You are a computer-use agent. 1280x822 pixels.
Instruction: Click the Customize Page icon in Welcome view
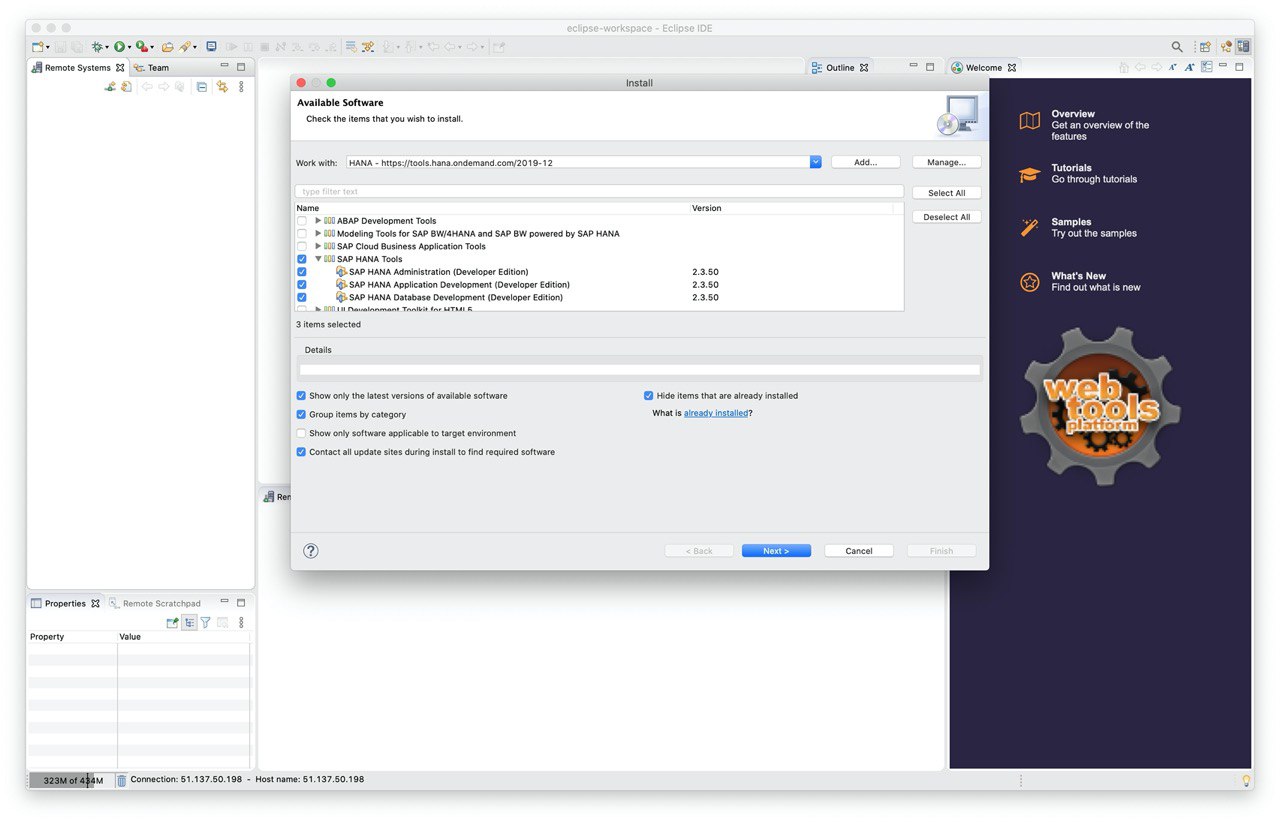pyautogui.click(x=1207, y=67)
